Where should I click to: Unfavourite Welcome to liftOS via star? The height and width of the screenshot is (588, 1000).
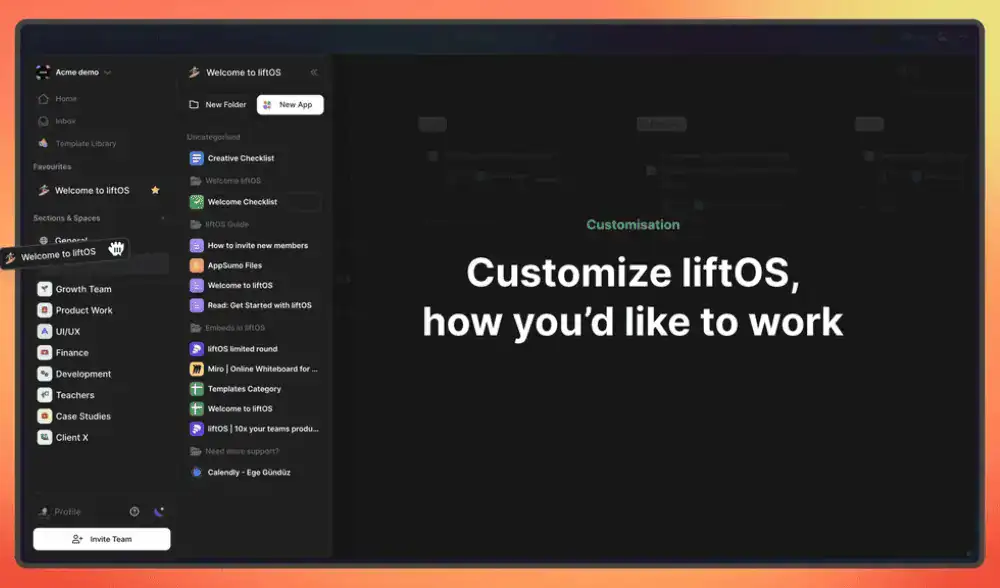click(x=155, y=190)
